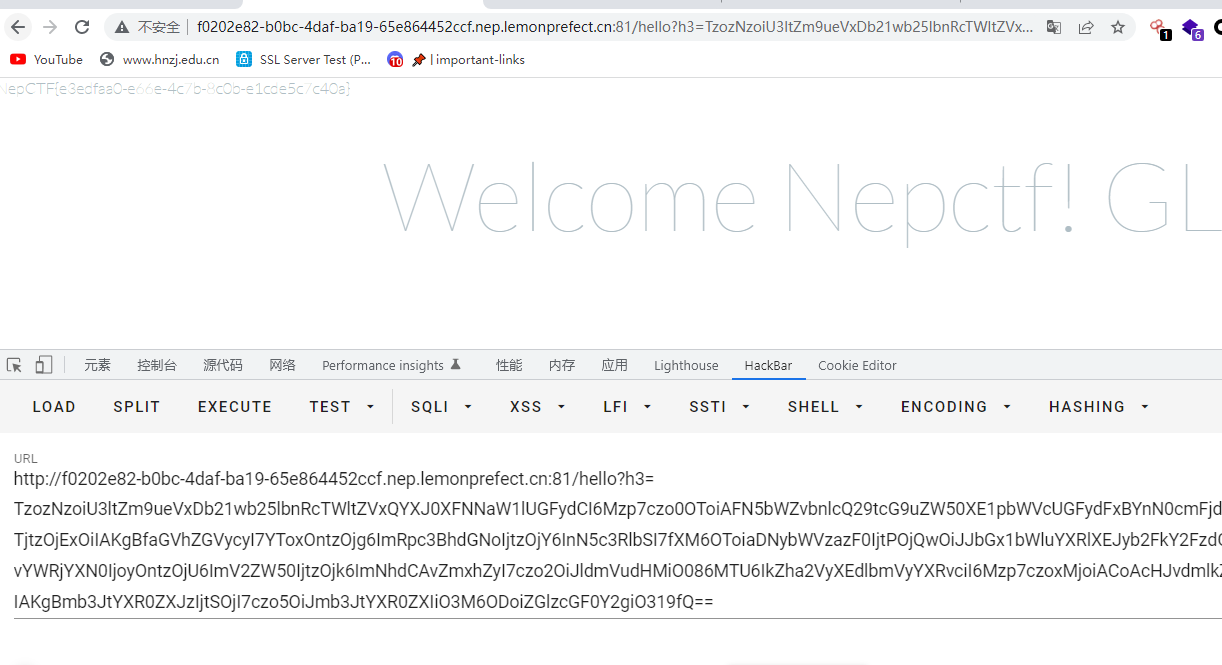Image resolution: width=1222 pixels, height=665 pixels.
Task: Click the share page icon
Action: point(1086,27)
